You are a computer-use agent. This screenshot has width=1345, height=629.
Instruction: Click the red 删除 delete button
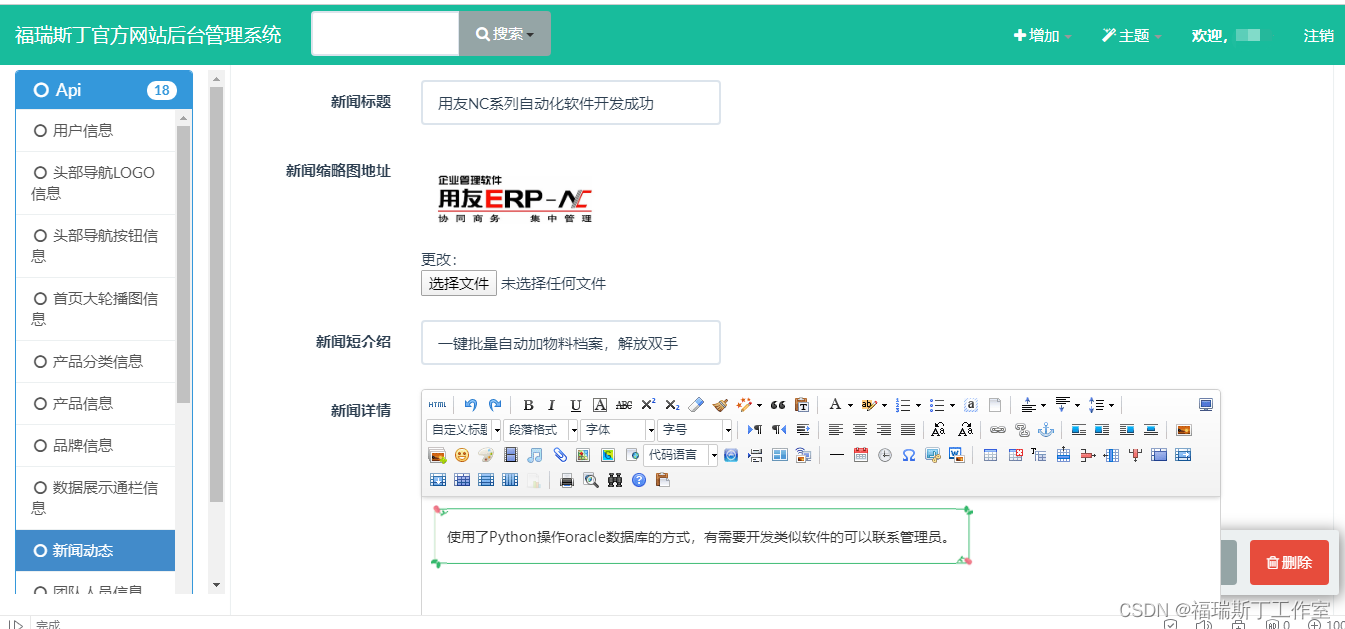pos(1289,562)
